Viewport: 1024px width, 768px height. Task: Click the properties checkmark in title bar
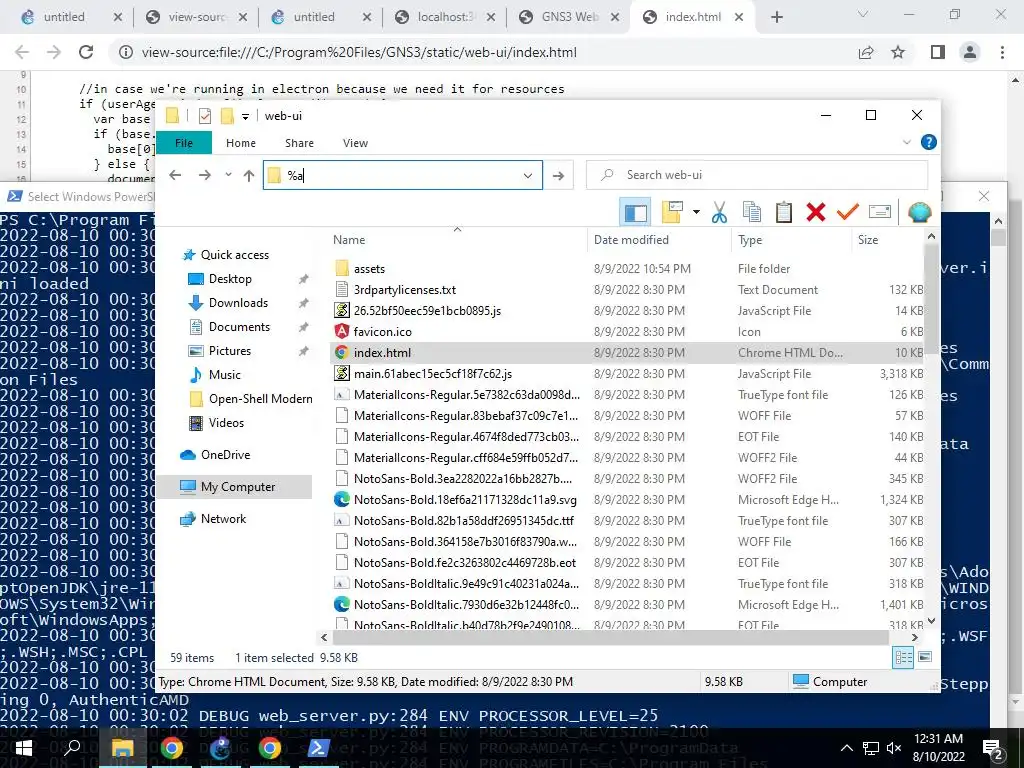click(205, 116)
